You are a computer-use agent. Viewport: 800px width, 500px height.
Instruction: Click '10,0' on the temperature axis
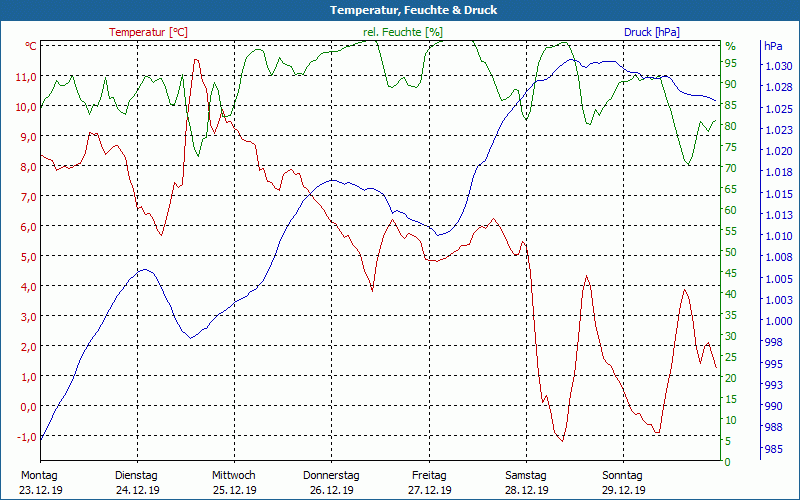[27, 107]
